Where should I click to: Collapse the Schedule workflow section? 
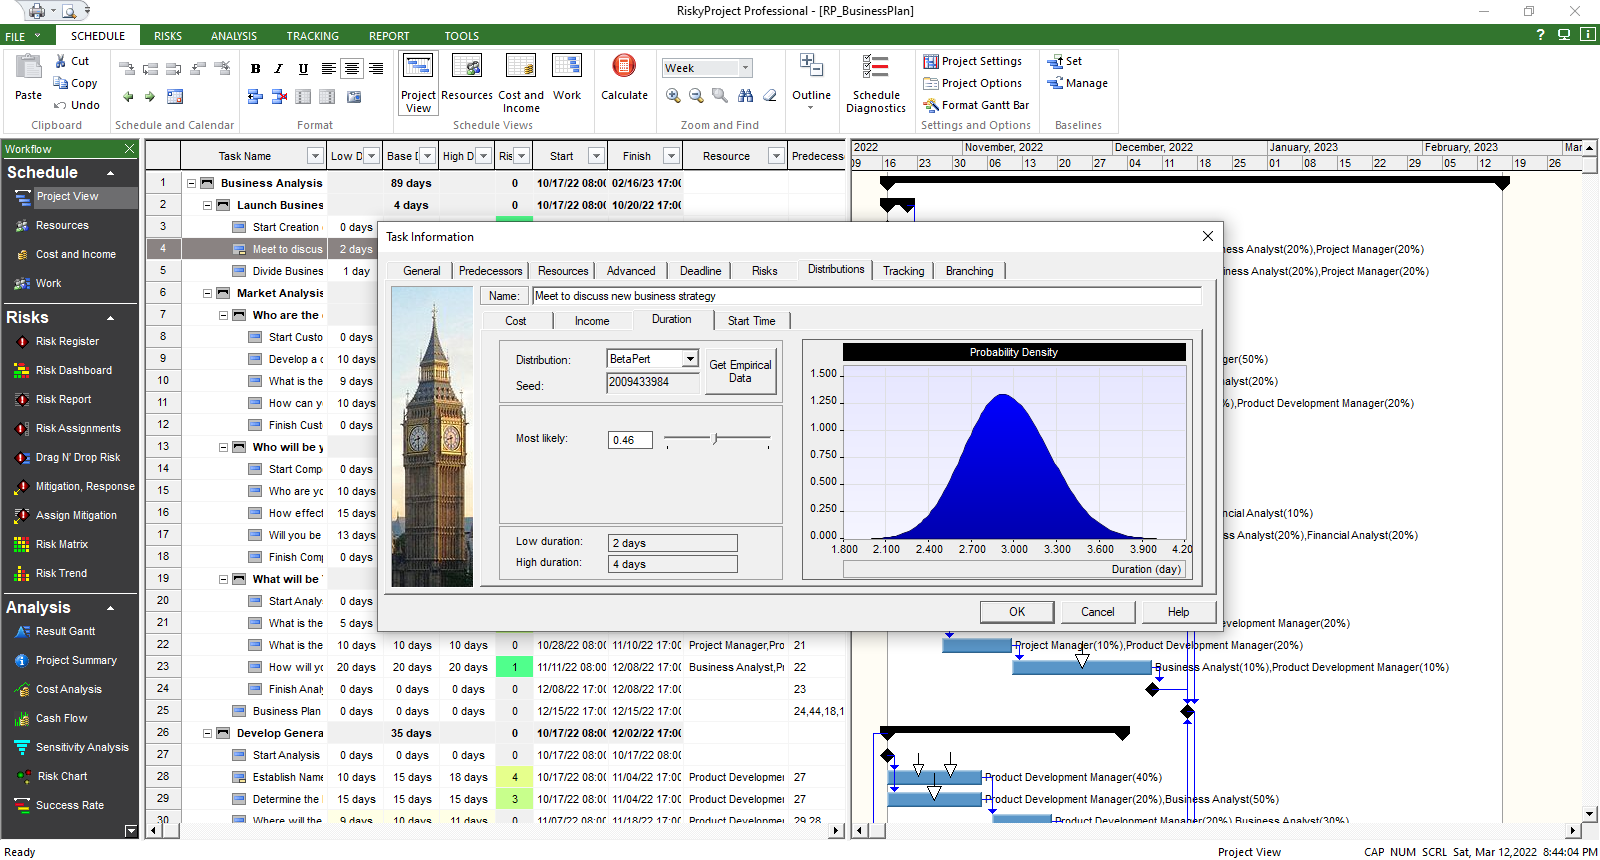pos(110,174)
